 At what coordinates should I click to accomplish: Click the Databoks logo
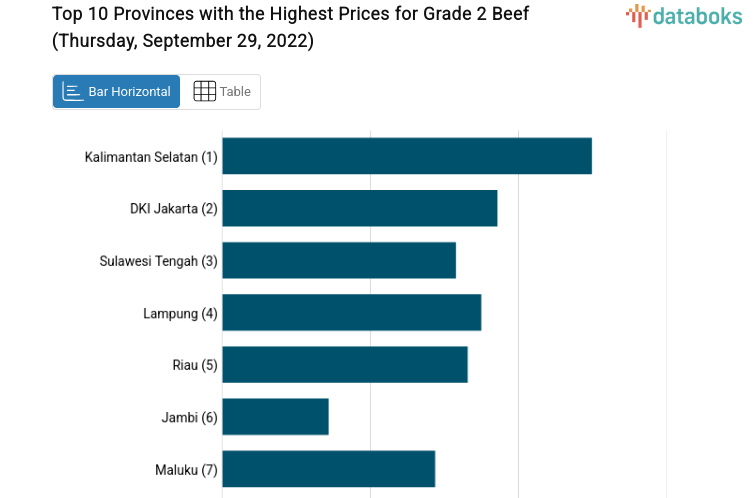tap(685, 15)
